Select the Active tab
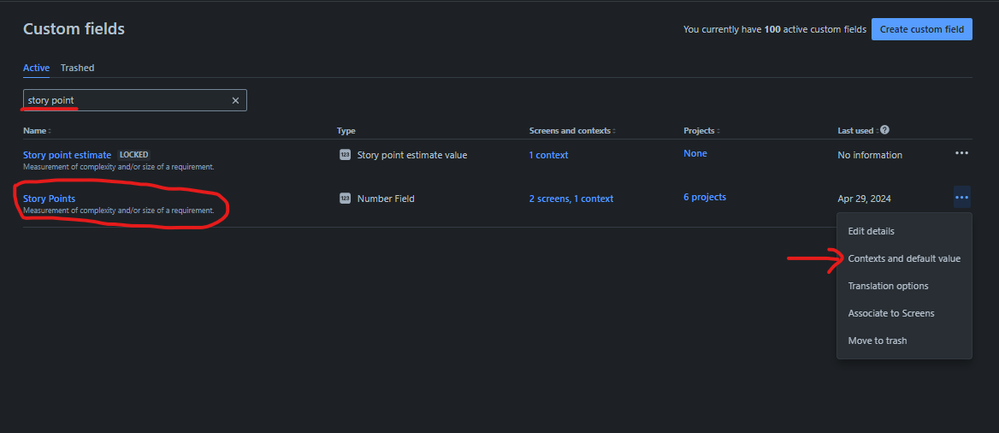 [x=36, y=67]
